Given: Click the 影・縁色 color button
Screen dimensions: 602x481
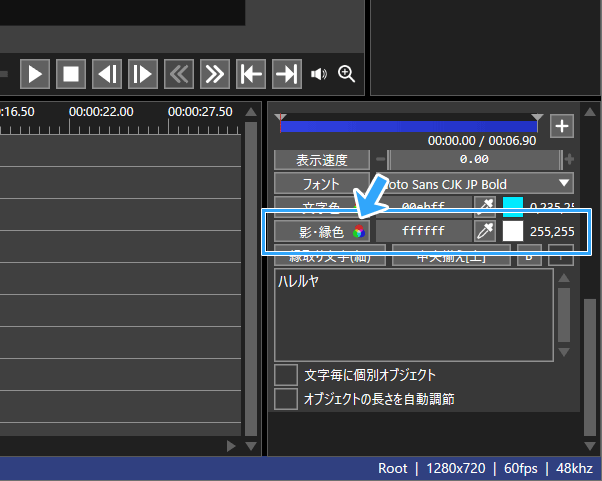Looking at the screenshot, I should 322,231.
